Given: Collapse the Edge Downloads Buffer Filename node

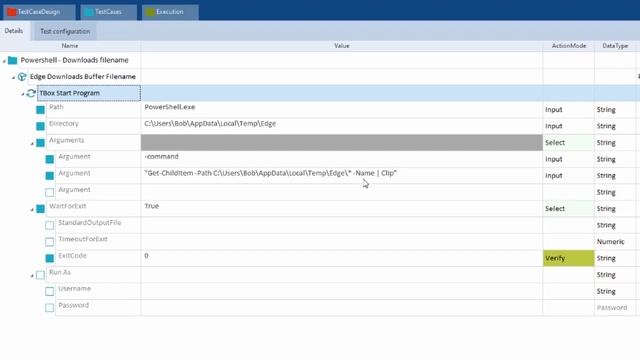Looking at the screenshot, I should pos(13,78).
